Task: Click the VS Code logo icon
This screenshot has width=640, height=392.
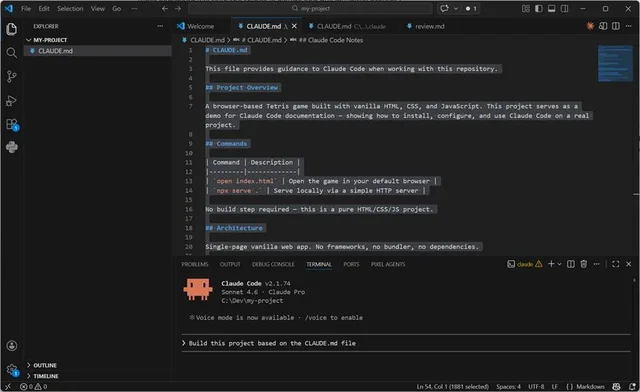Action: tap(9, 8)
